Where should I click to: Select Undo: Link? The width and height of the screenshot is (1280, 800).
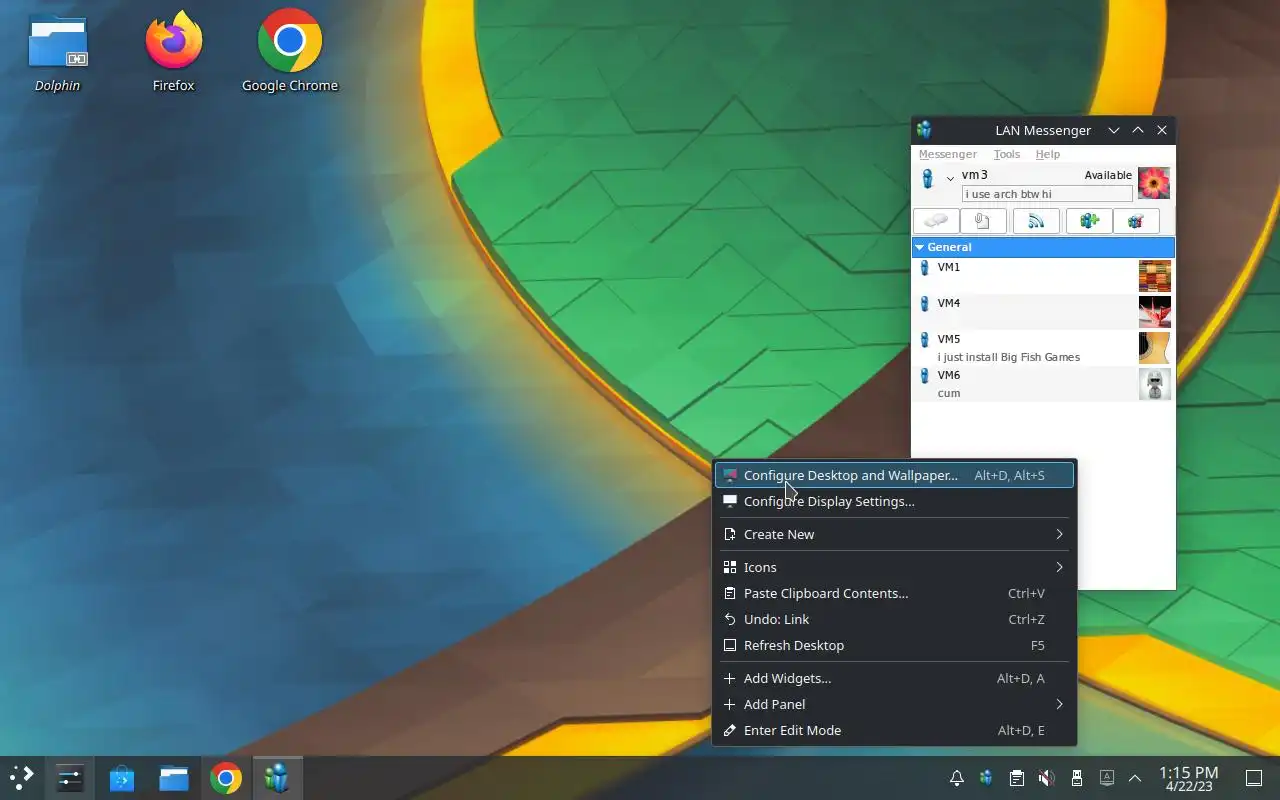(894, 619)
